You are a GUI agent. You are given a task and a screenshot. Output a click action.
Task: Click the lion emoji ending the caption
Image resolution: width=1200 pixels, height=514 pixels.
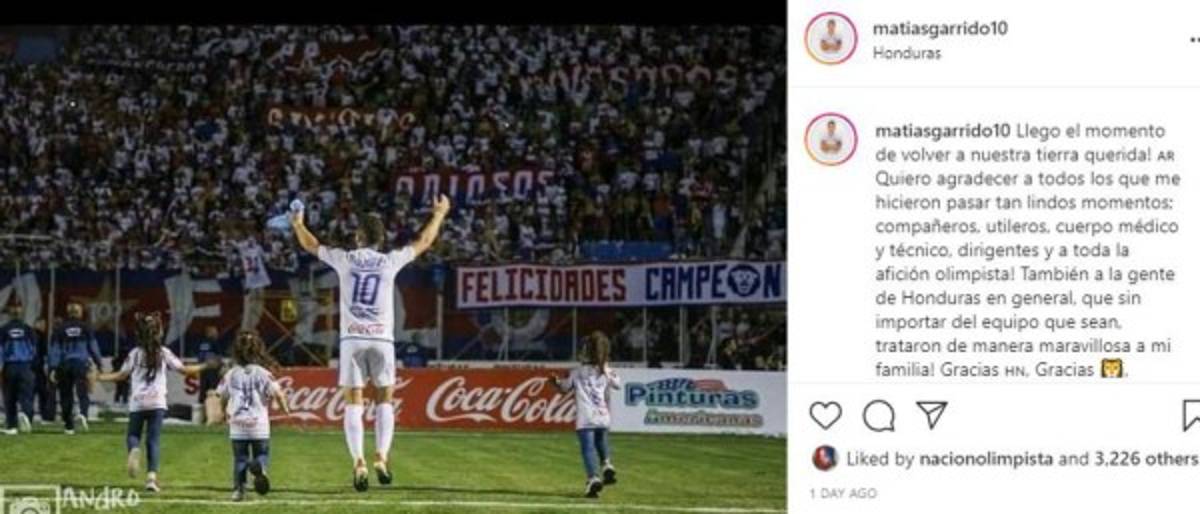tap(1112, 369)
